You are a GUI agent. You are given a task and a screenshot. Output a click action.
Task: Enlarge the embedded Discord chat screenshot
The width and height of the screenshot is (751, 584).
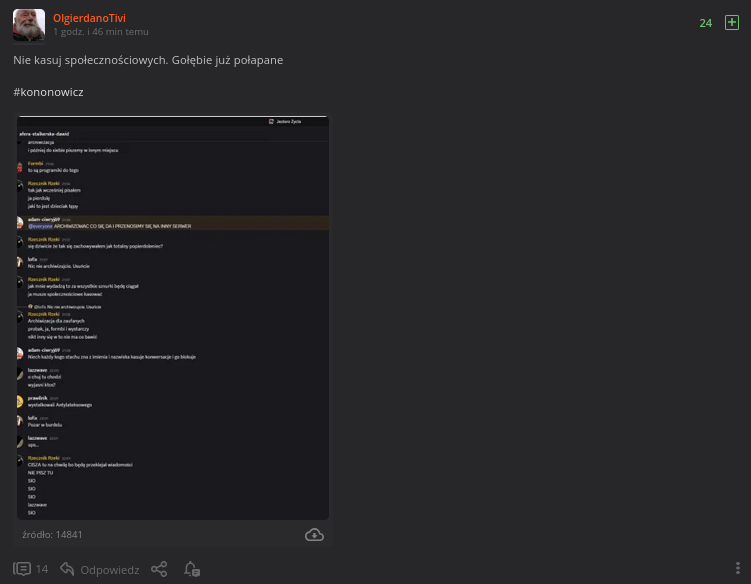(173, 318)
